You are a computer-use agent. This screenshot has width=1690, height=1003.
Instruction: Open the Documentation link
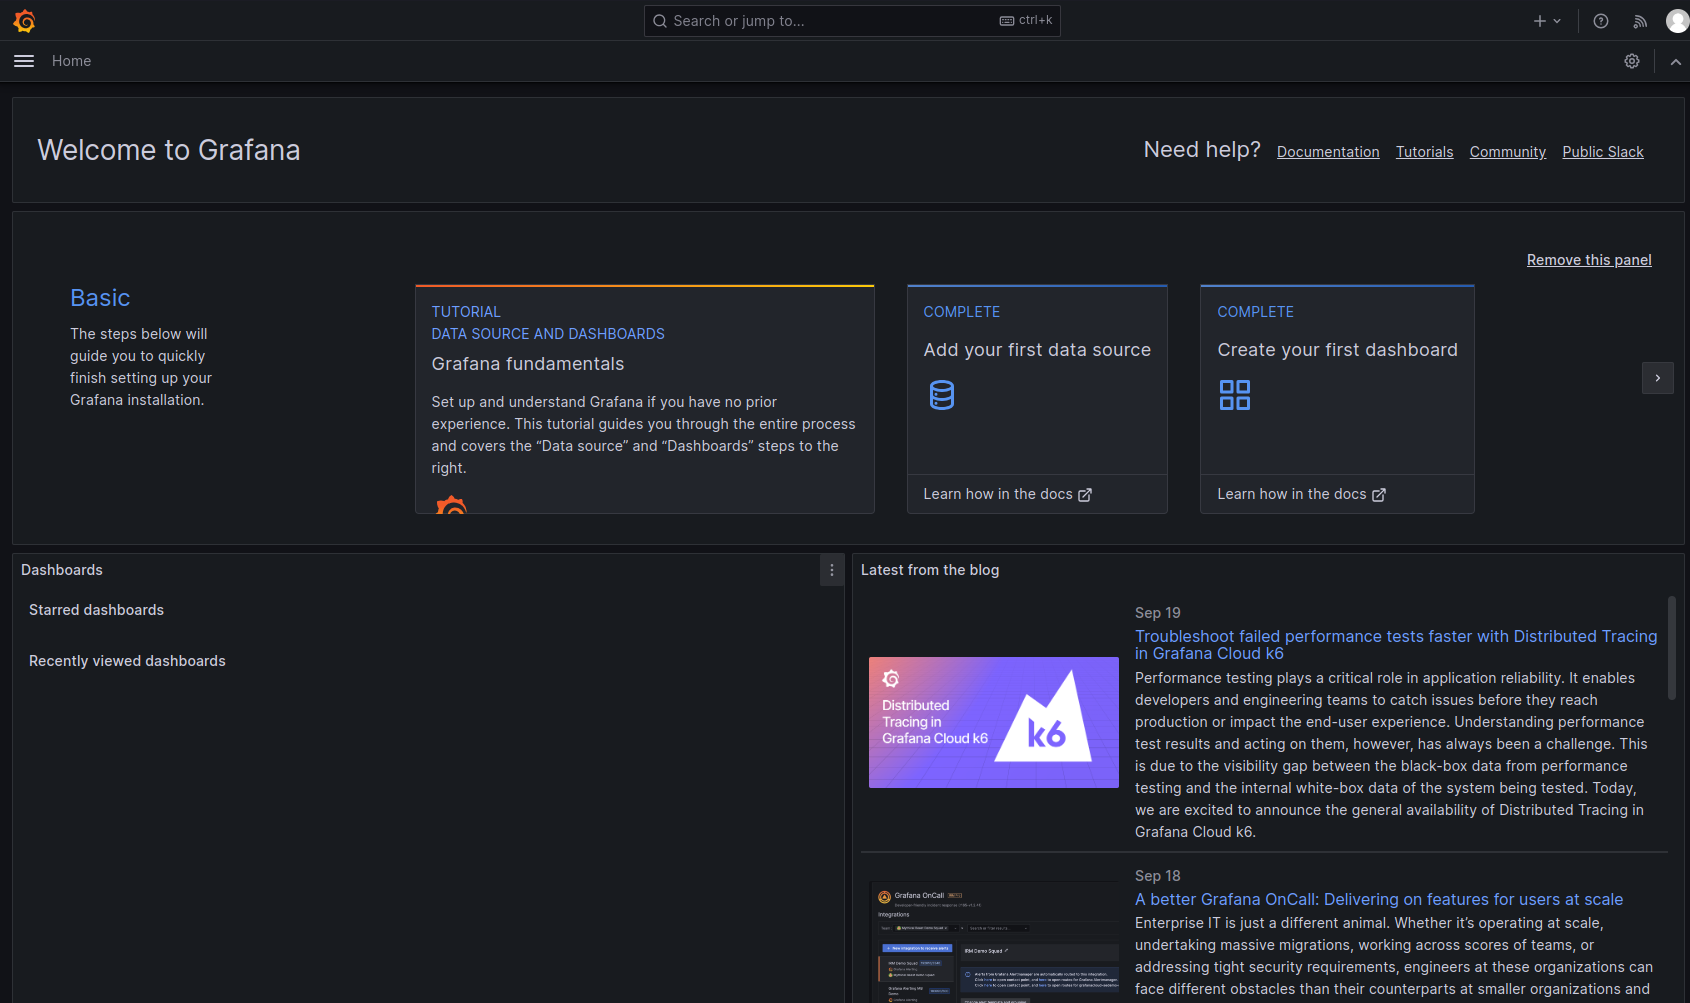point(1328,152)
